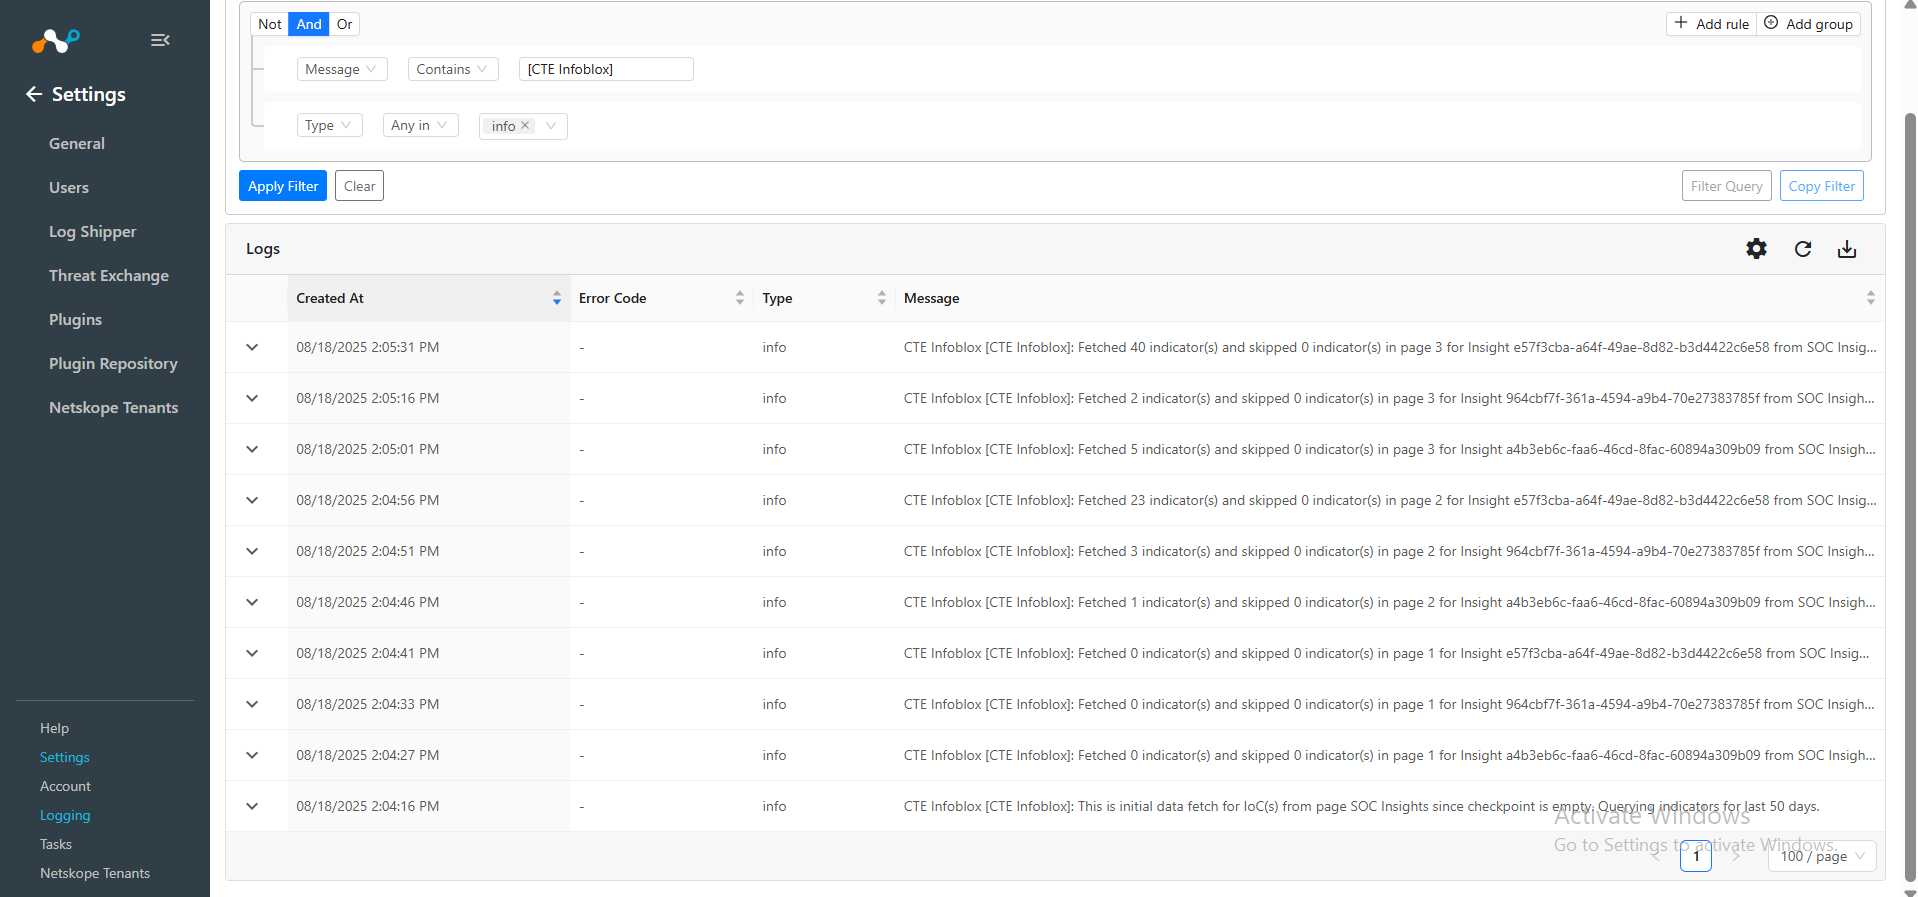
Task: Expand the 2:04:46 PM log row
Action: tap(252, 602)
